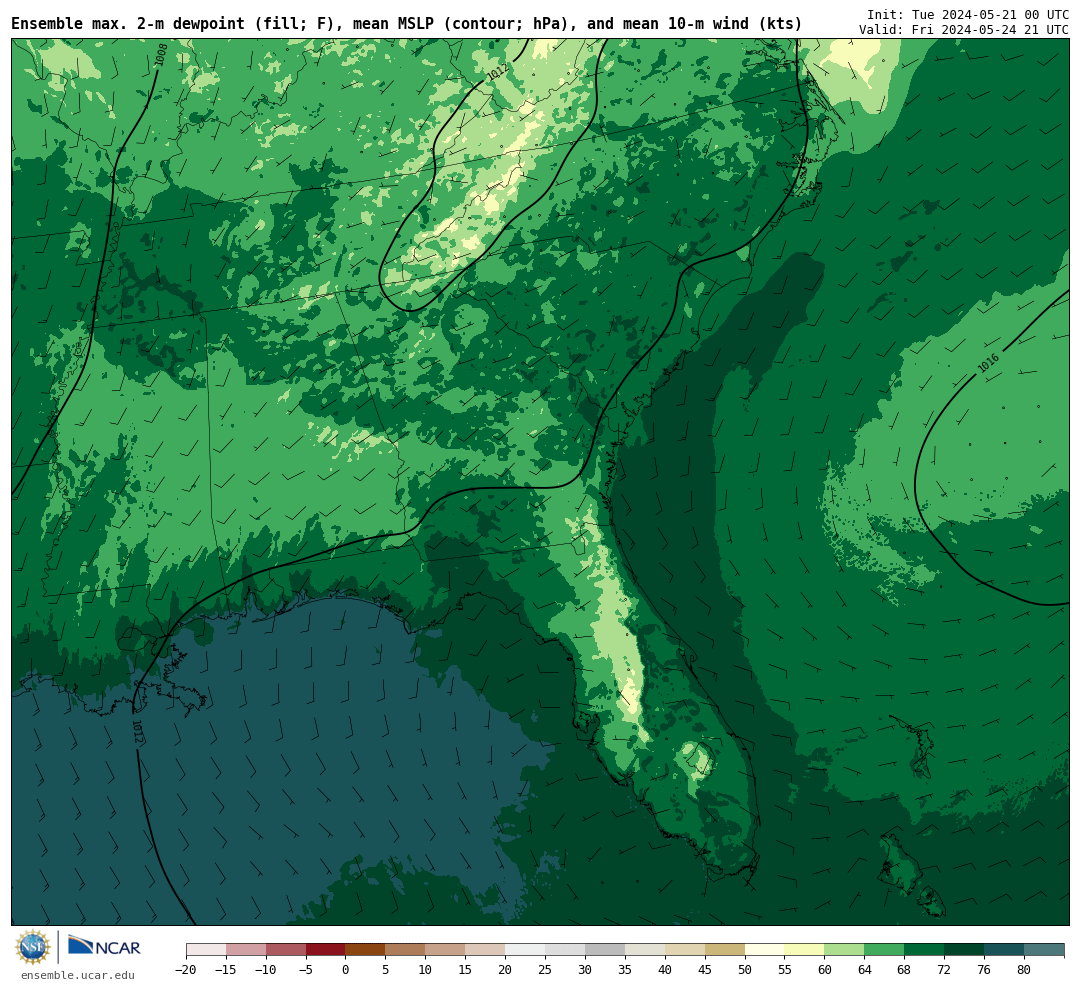Pick the 55 to 60 light yellow swatch

coord(805,950)
